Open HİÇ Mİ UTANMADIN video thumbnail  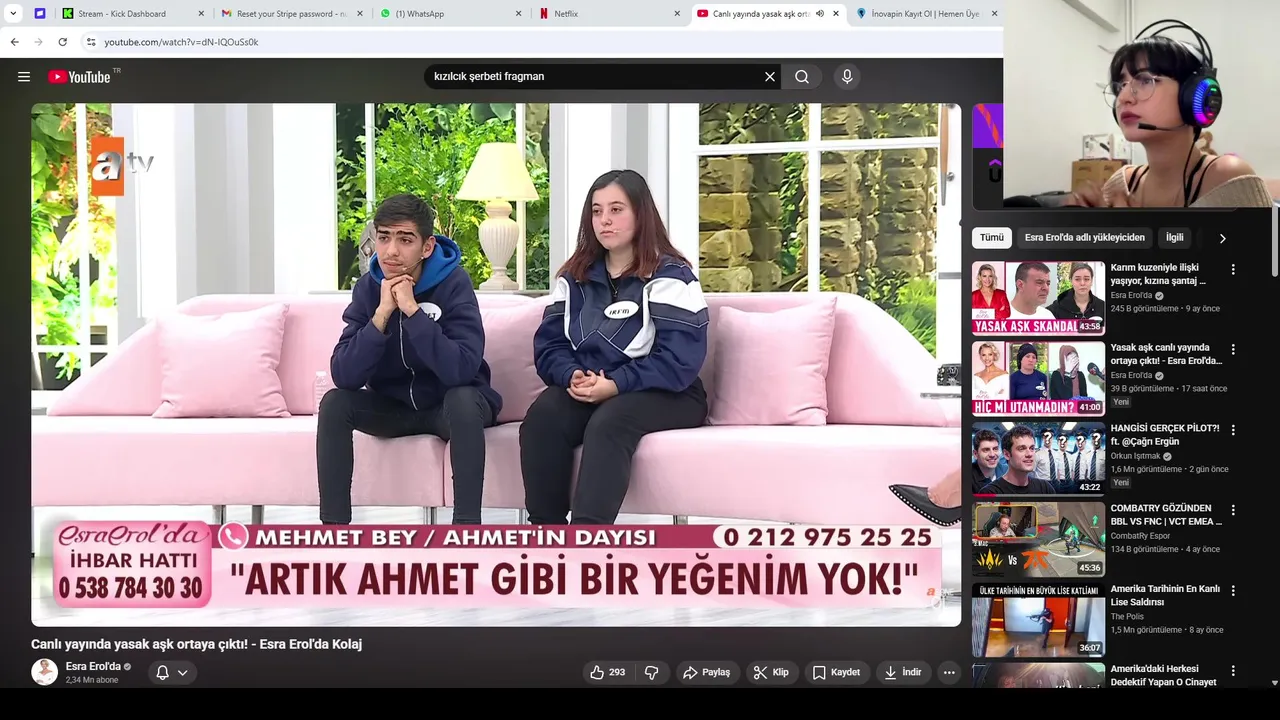pyautogui.click(x=1038, y=378)
